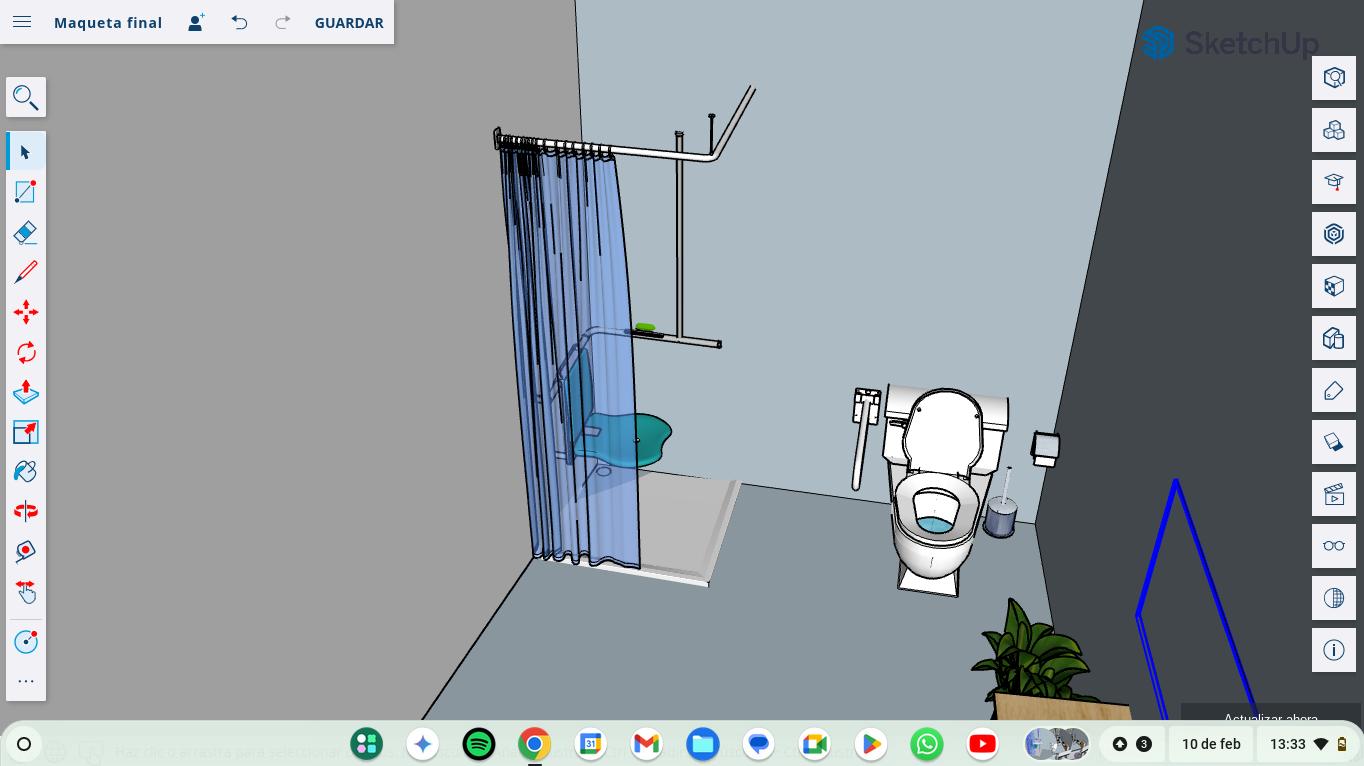Select the Orbit tool
This screenshot has width=1364, height=766.
click(26, 511)
